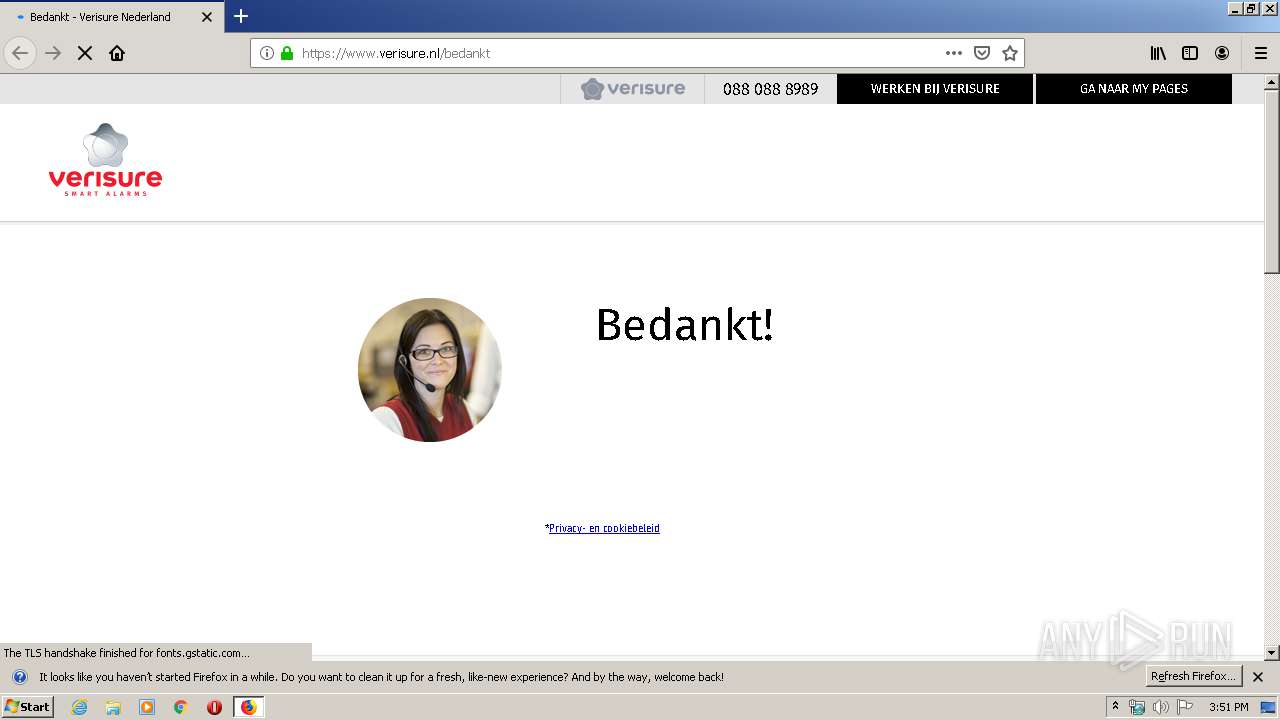Save page to Pocket
Image resolution: width=1280 pixels, height=720 pixels.
coord(982,53)
